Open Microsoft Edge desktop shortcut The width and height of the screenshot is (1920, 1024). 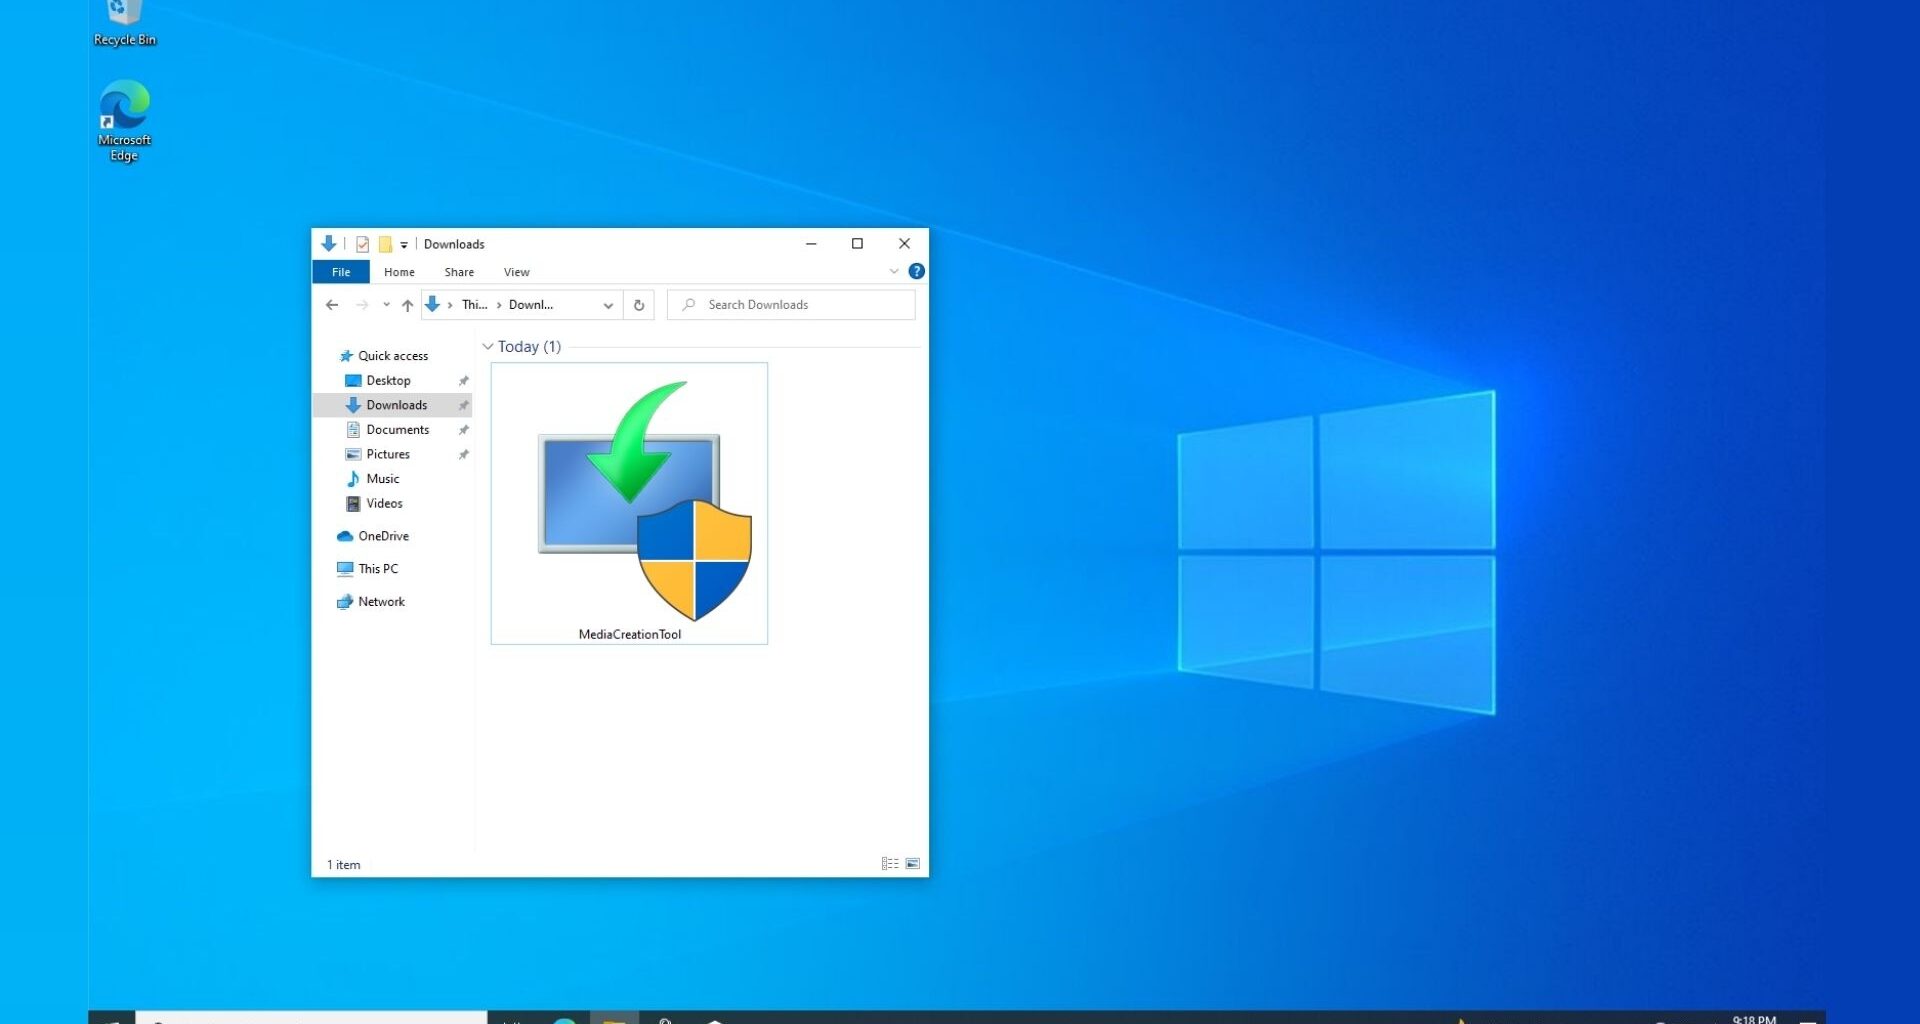coord(124,120)
